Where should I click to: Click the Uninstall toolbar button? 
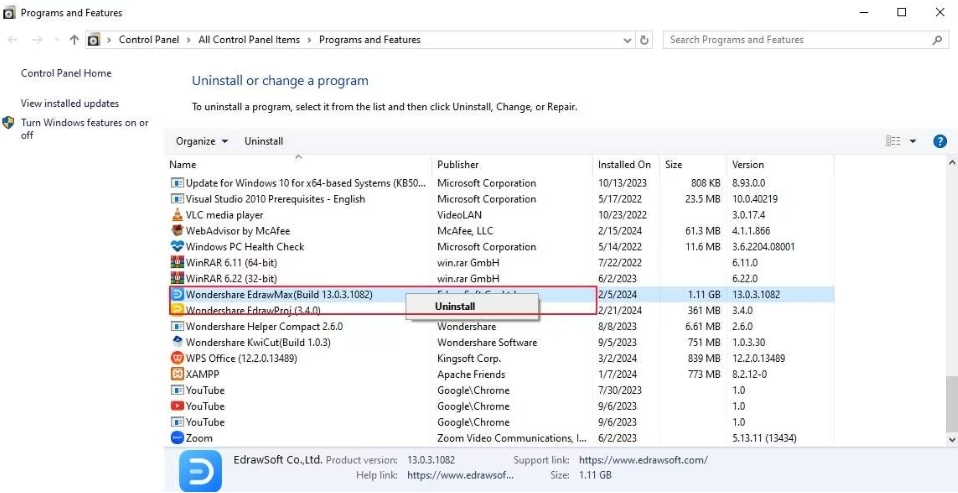[x=264, y=141]
